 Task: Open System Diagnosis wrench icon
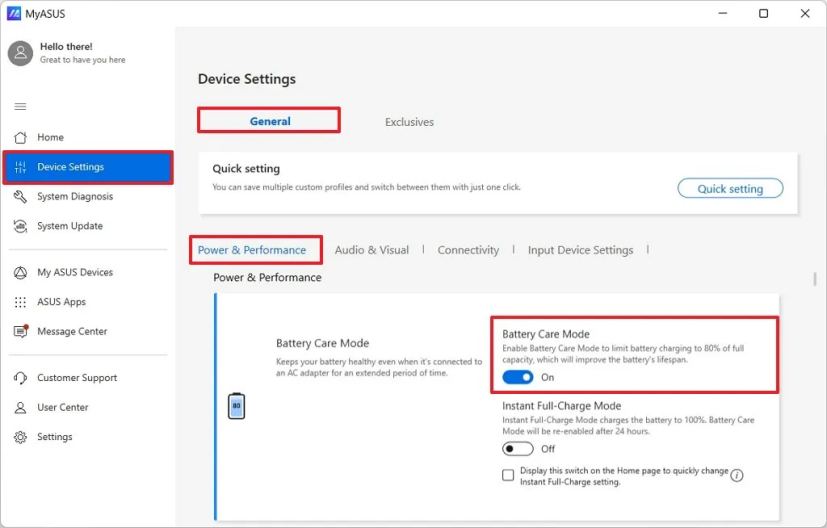coord(20,197)
